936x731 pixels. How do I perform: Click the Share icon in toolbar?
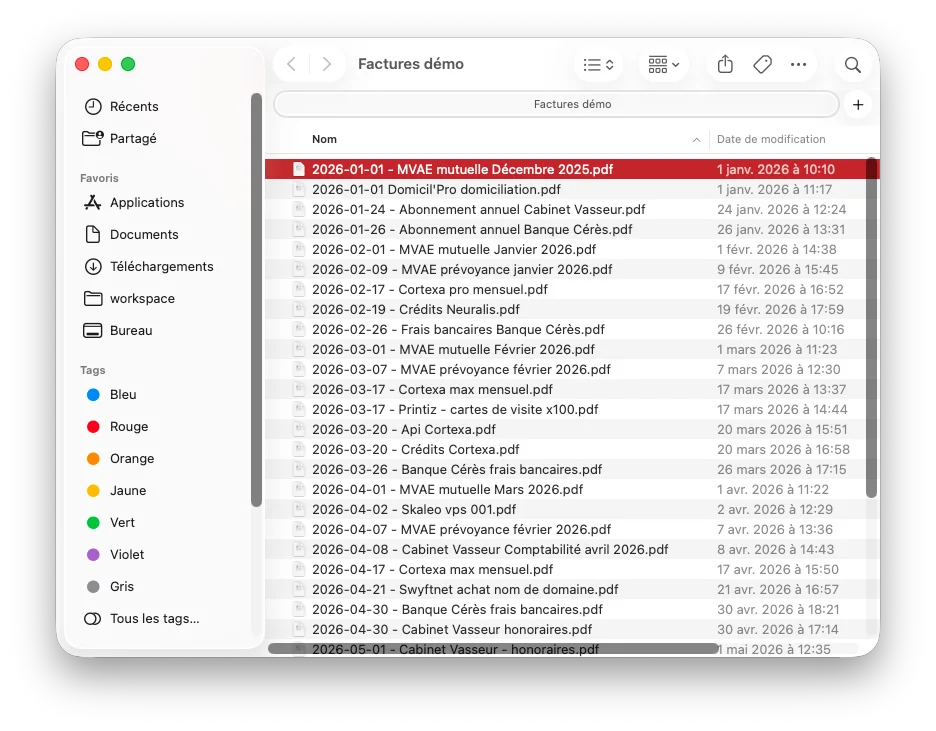725,64
